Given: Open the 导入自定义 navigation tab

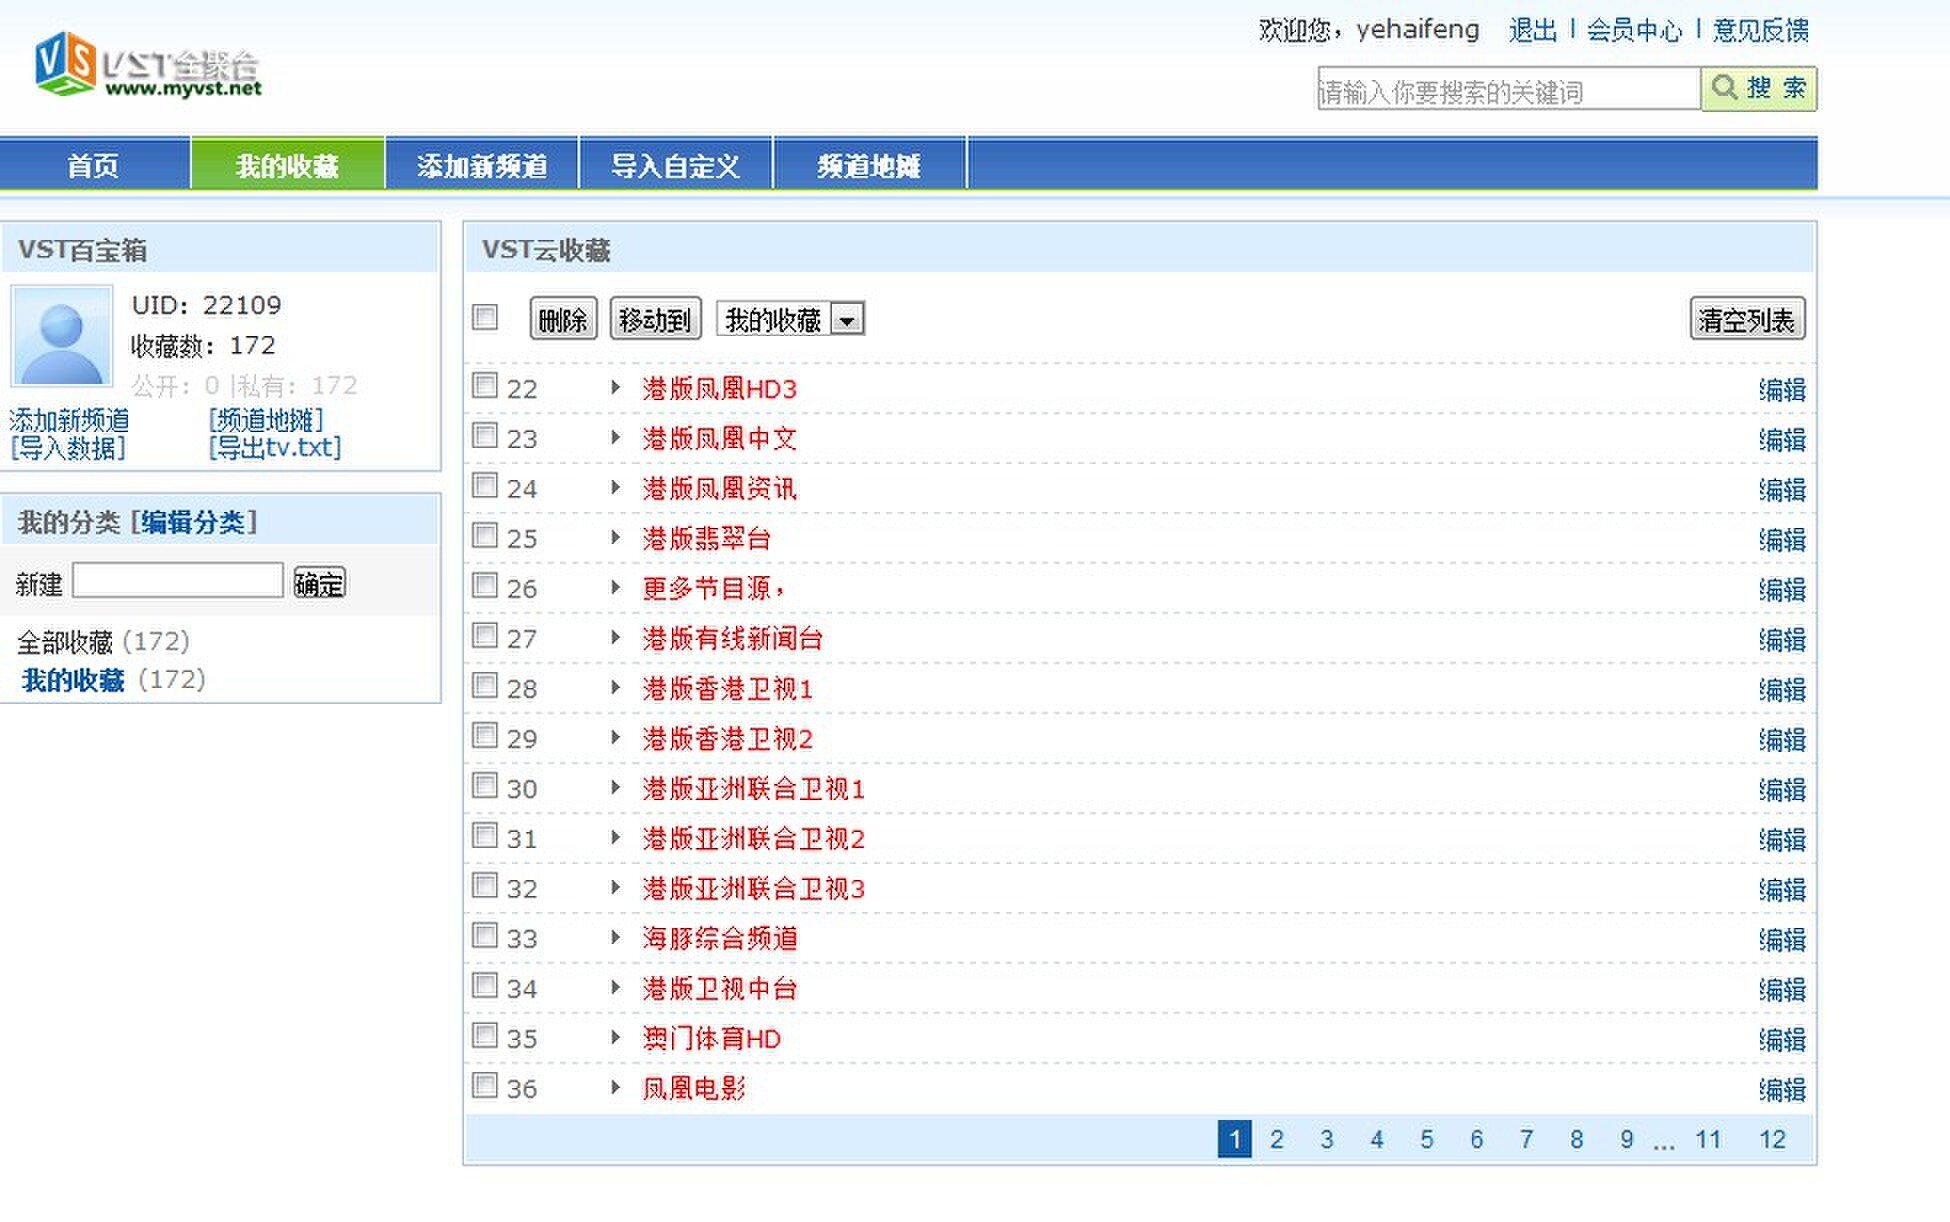Looking at the screenshot, I should pos(676,165).
